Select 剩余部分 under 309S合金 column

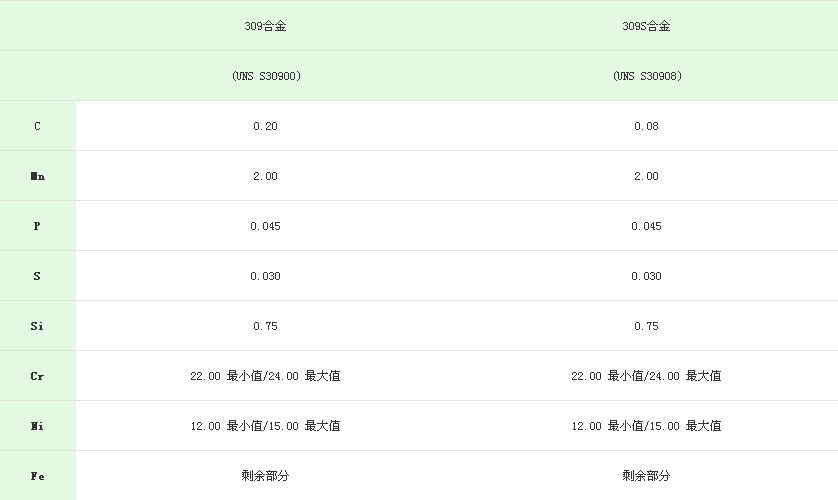click(646, 475)
